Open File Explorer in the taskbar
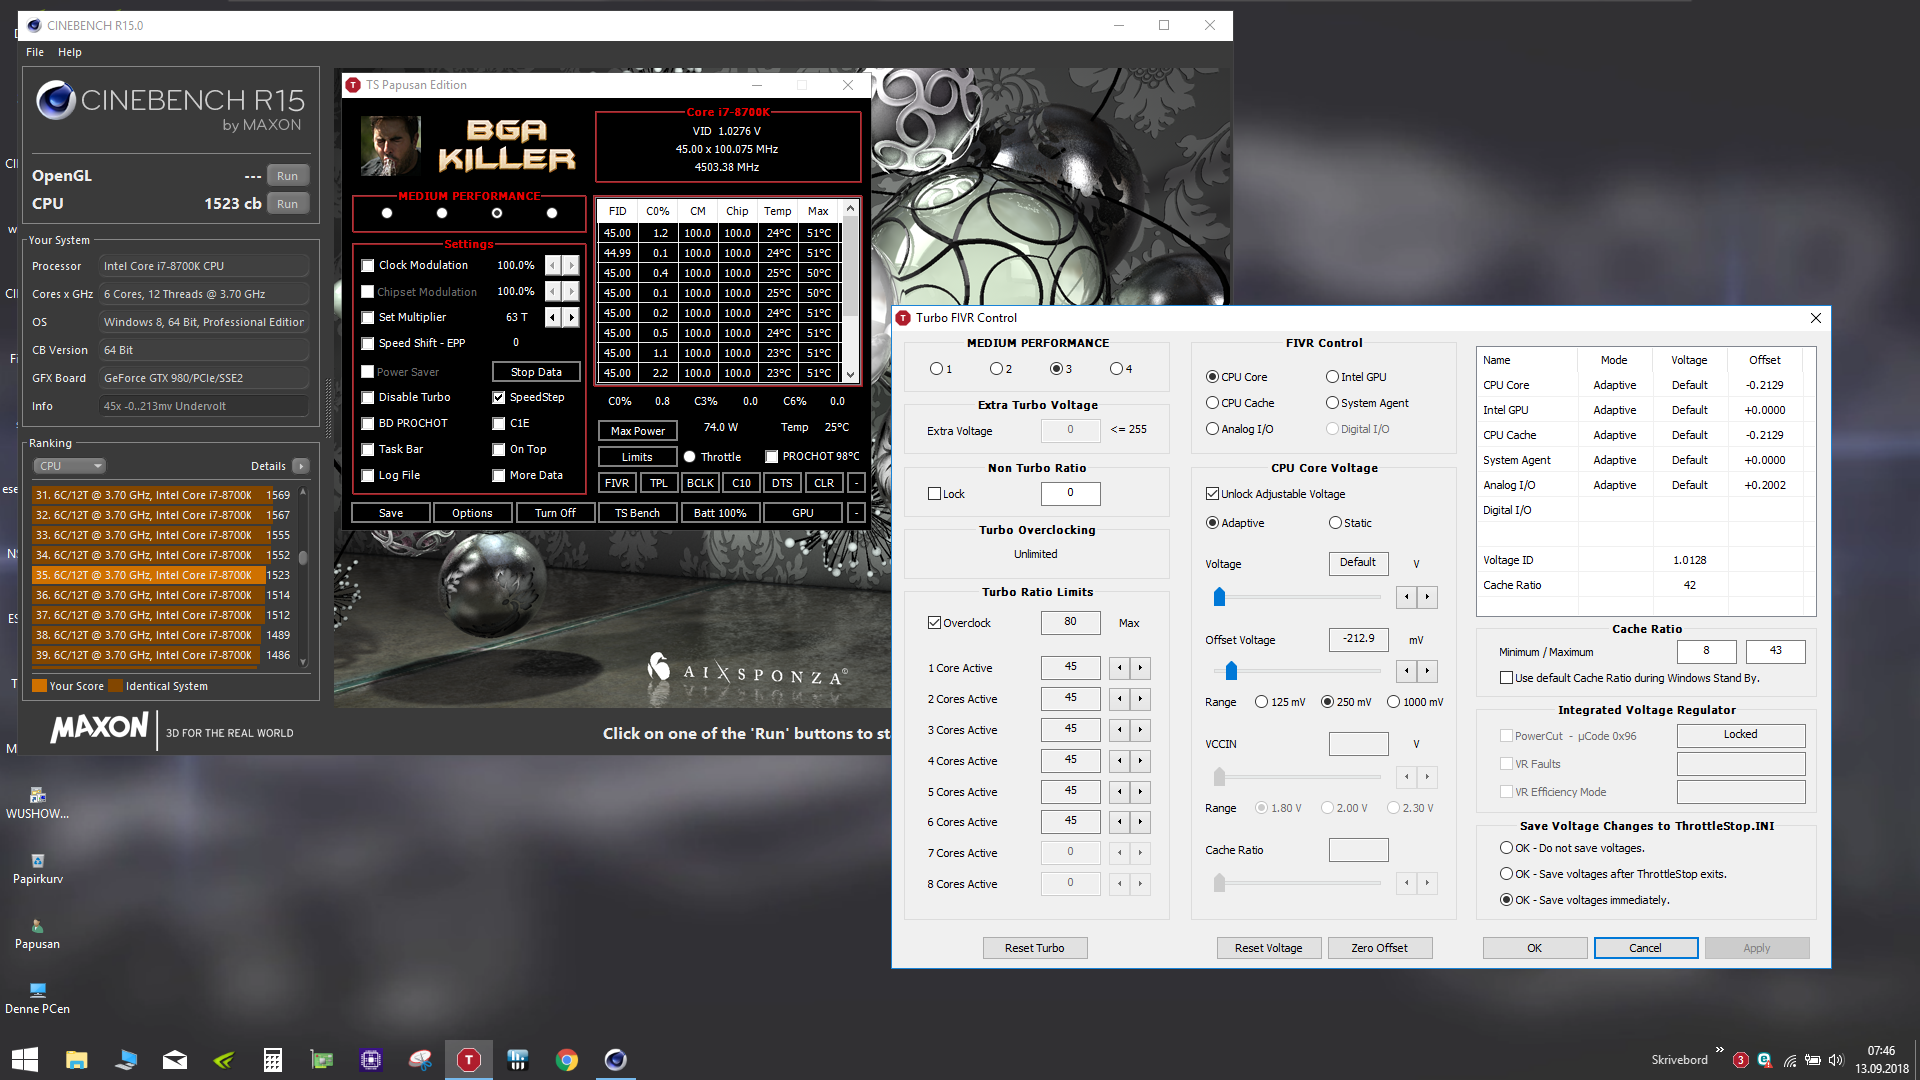The image size is (1920, 1080). tap(76, 1060)
